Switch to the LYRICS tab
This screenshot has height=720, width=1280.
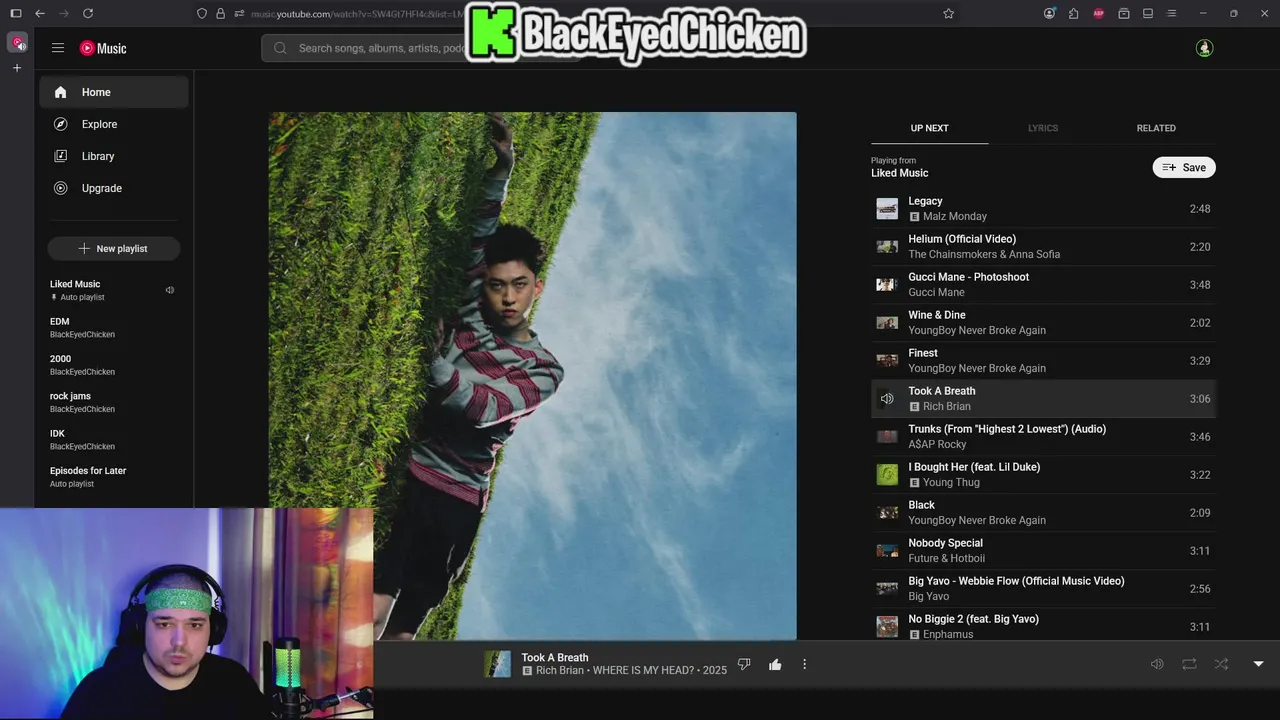point(1042,128)
